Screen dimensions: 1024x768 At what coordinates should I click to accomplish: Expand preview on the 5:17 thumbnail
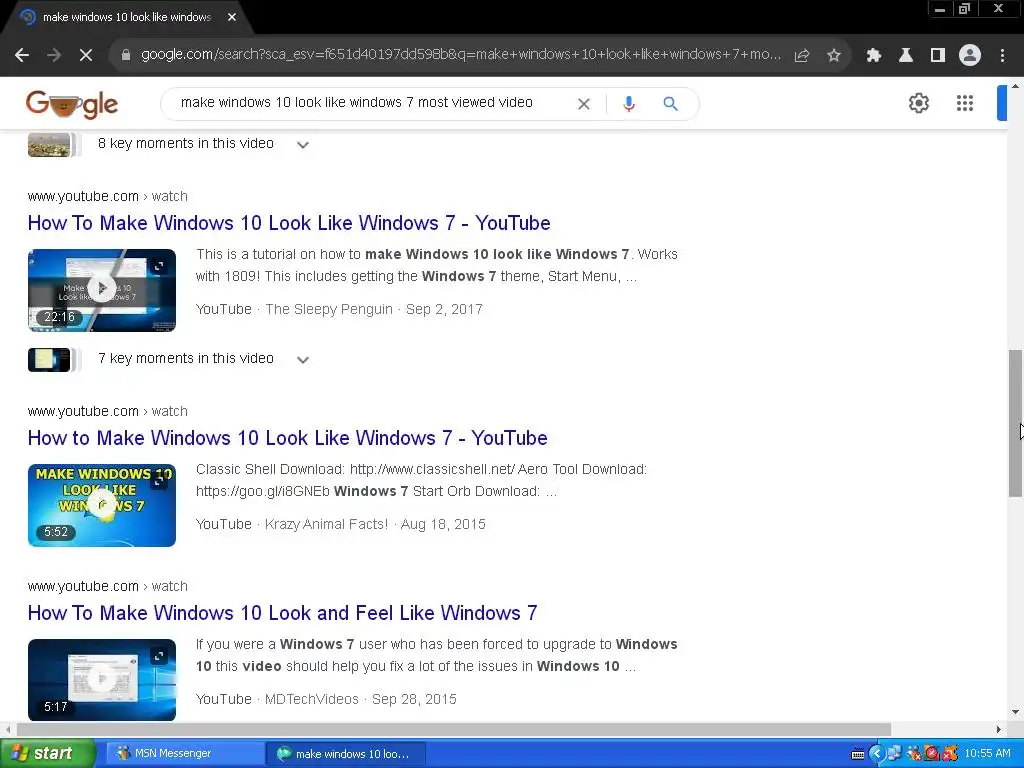click(159, 656)
